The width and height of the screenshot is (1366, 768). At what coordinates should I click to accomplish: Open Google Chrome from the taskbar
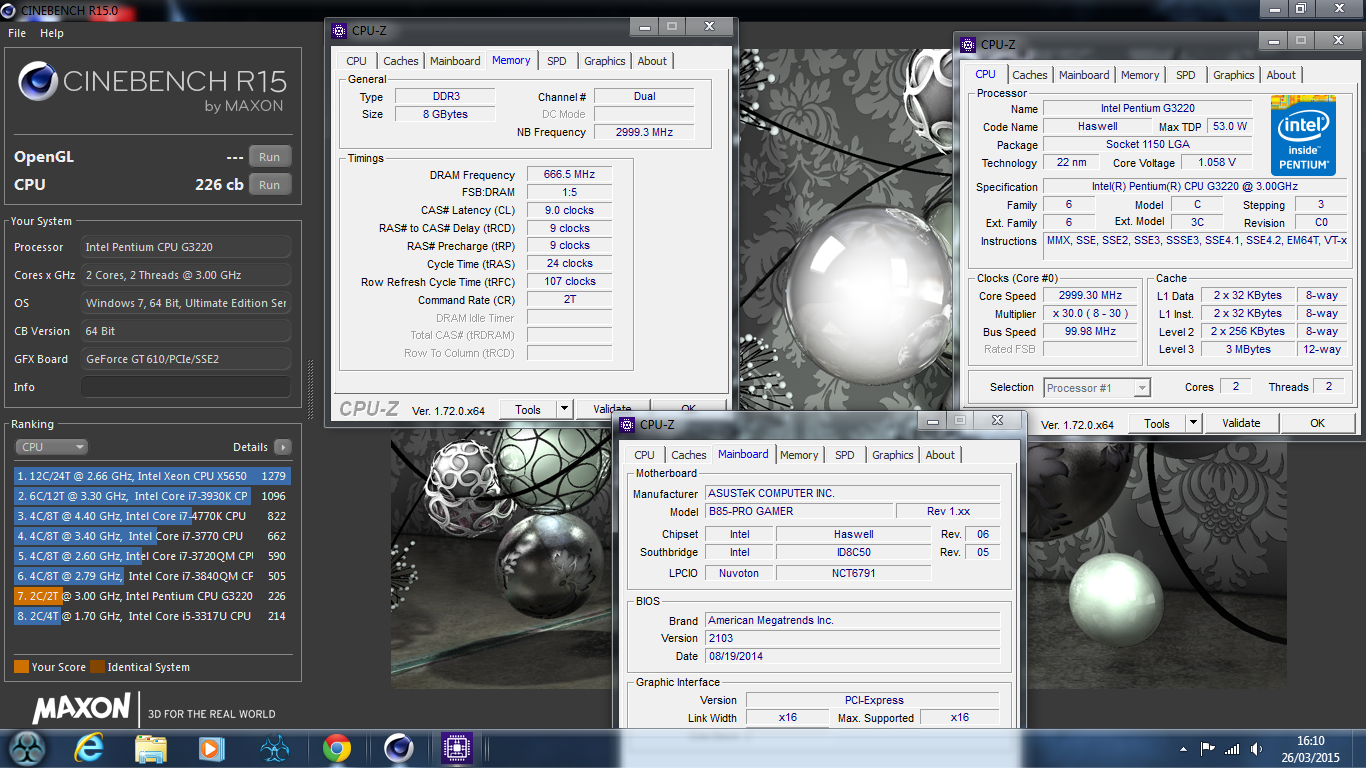(x=337, y=748)
